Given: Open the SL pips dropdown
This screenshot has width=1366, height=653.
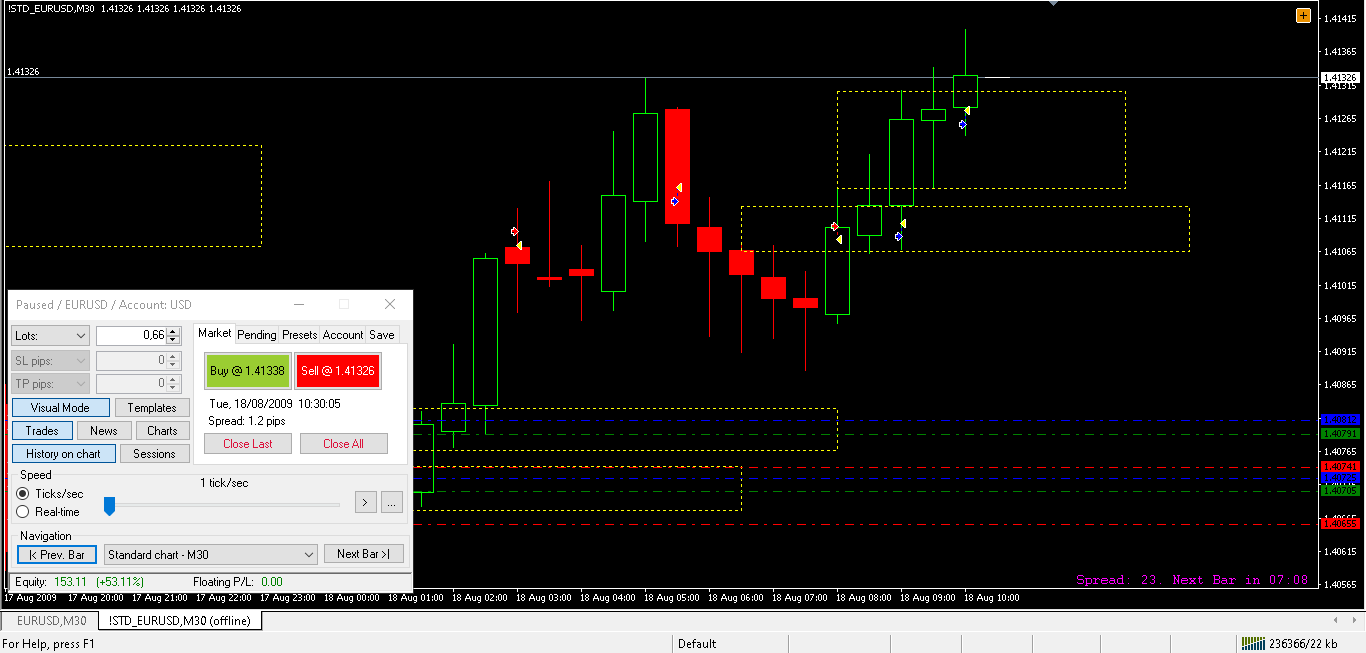Looking at the screenshot, I should (x=50, y=360).
